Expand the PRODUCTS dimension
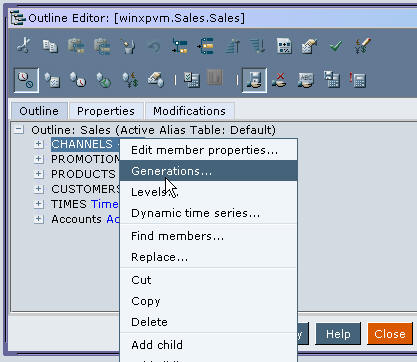The image size is (417, 362). point(39,174)
